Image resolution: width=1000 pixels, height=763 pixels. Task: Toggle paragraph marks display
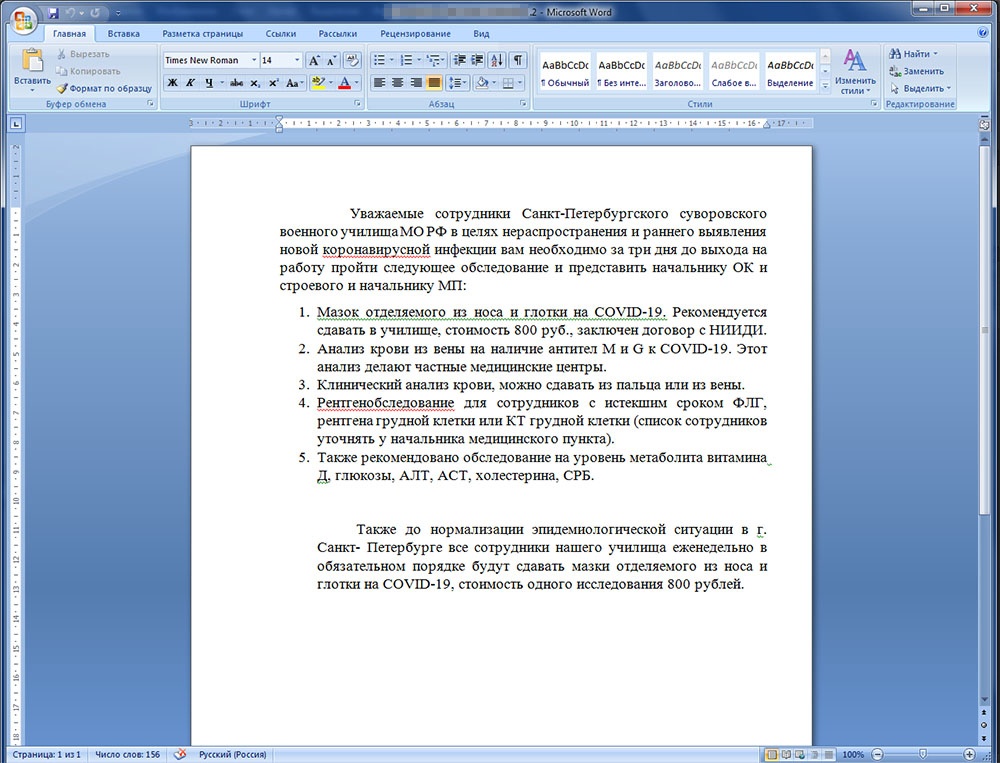coord(518,60)
